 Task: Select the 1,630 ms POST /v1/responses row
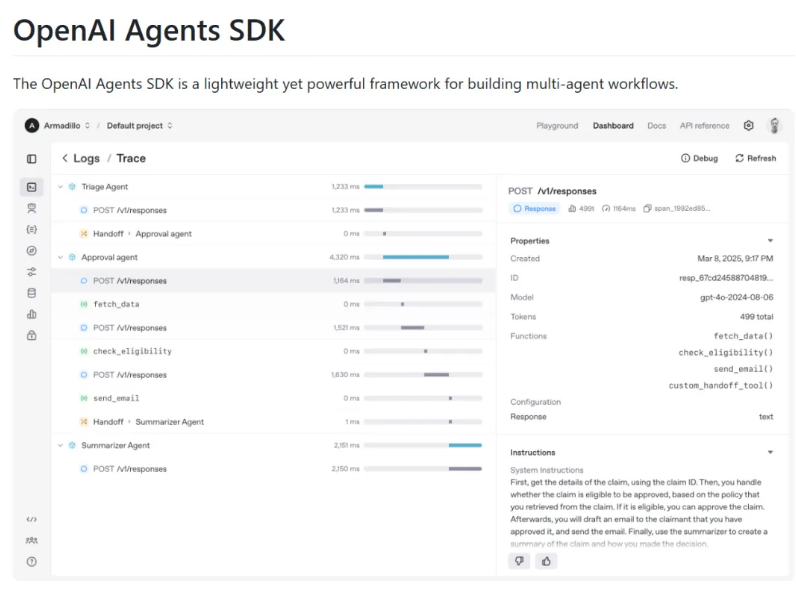pos(274,375)
